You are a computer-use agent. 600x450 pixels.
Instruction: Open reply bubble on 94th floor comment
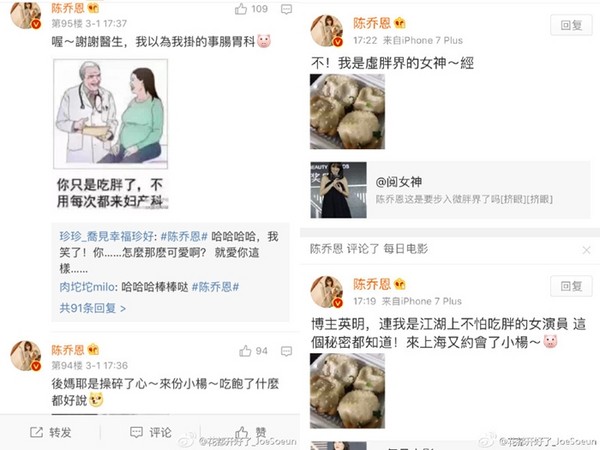[287, 351]
